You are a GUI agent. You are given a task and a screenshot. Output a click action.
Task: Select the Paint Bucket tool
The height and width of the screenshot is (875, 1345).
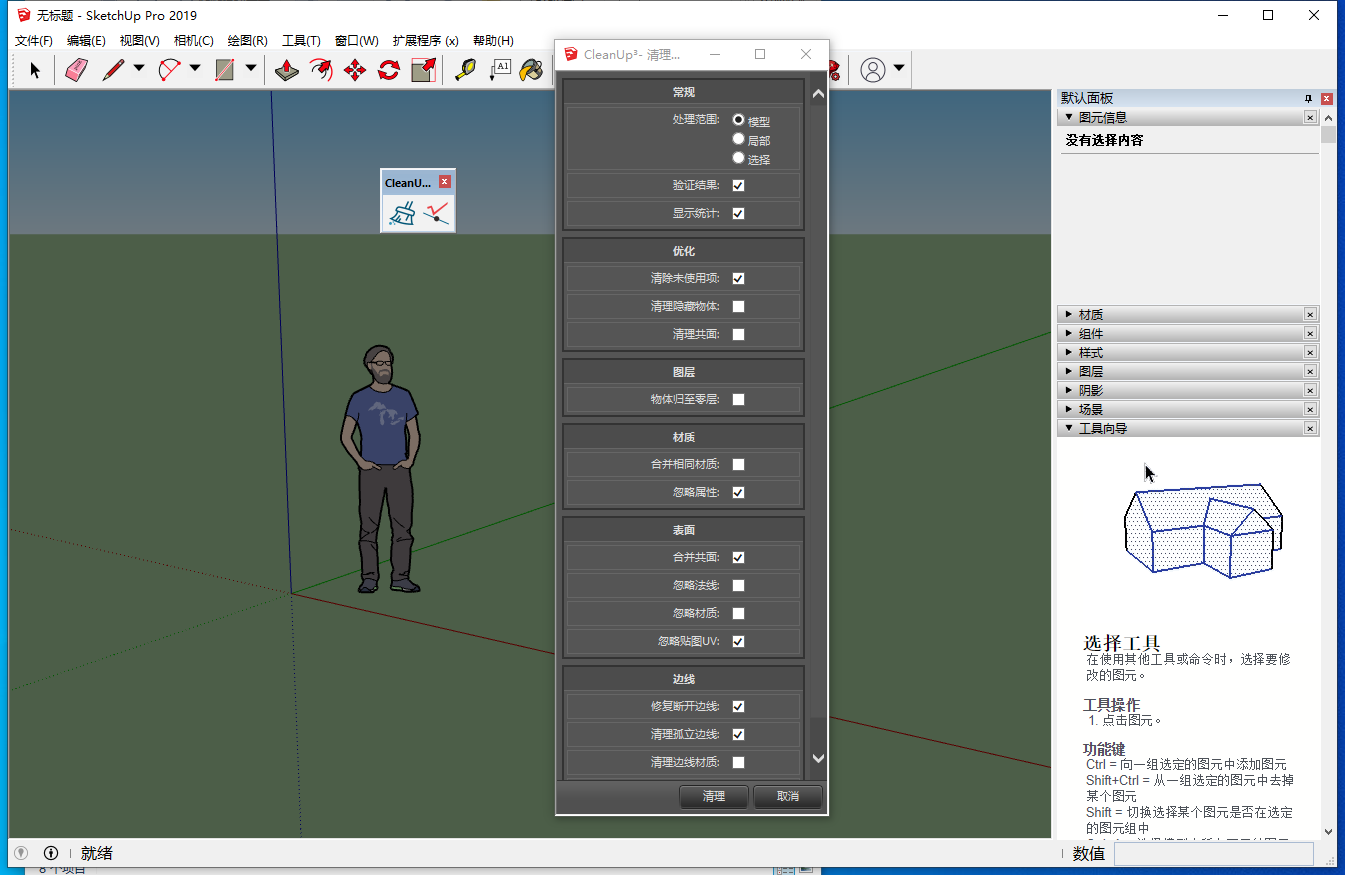(x=531, y=70)
